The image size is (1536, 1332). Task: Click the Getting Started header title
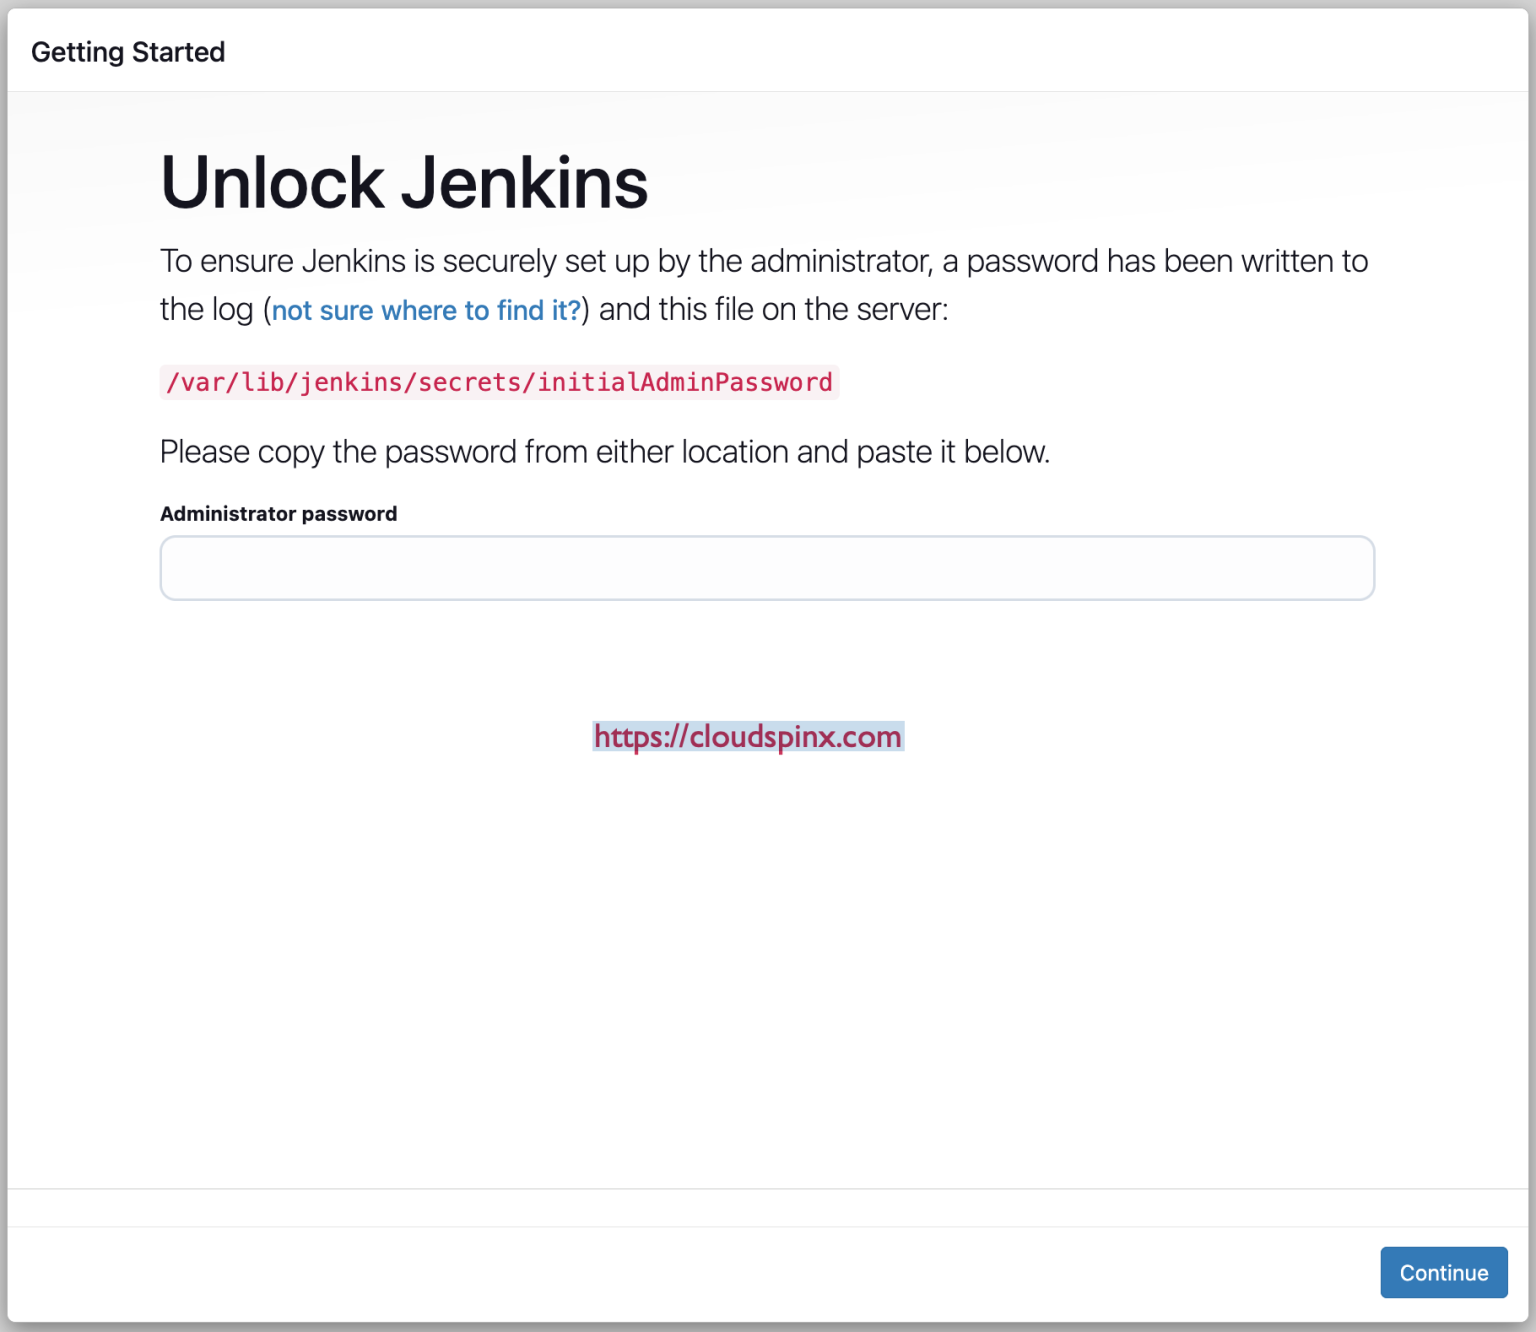pyautogui.click(x=129, y=51)
